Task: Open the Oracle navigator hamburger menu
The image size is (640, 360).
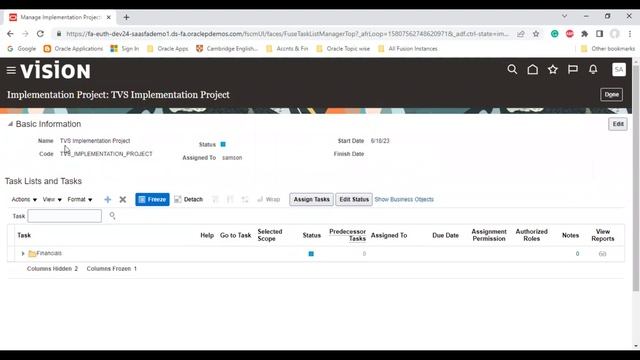Action: coord(11,71)
